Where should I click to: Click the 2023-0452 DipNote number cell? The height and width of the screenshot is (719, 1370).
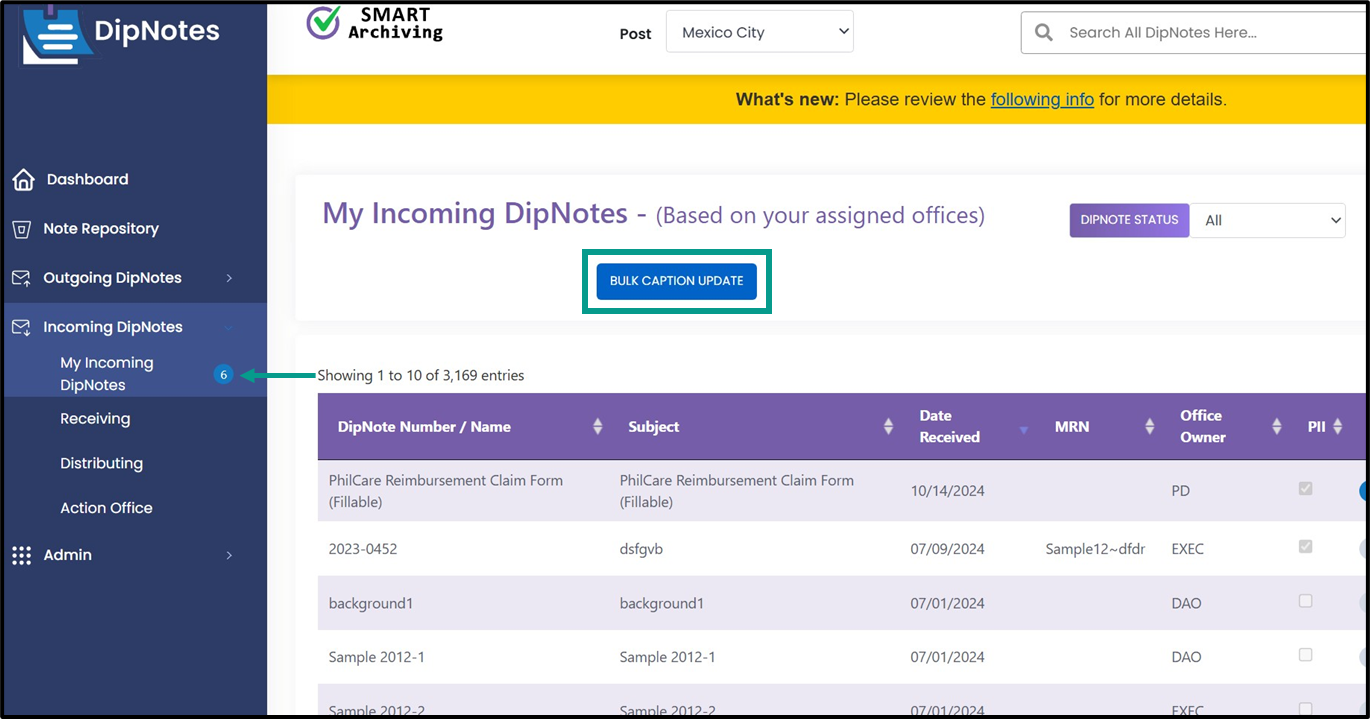click(x=363, y=549)
